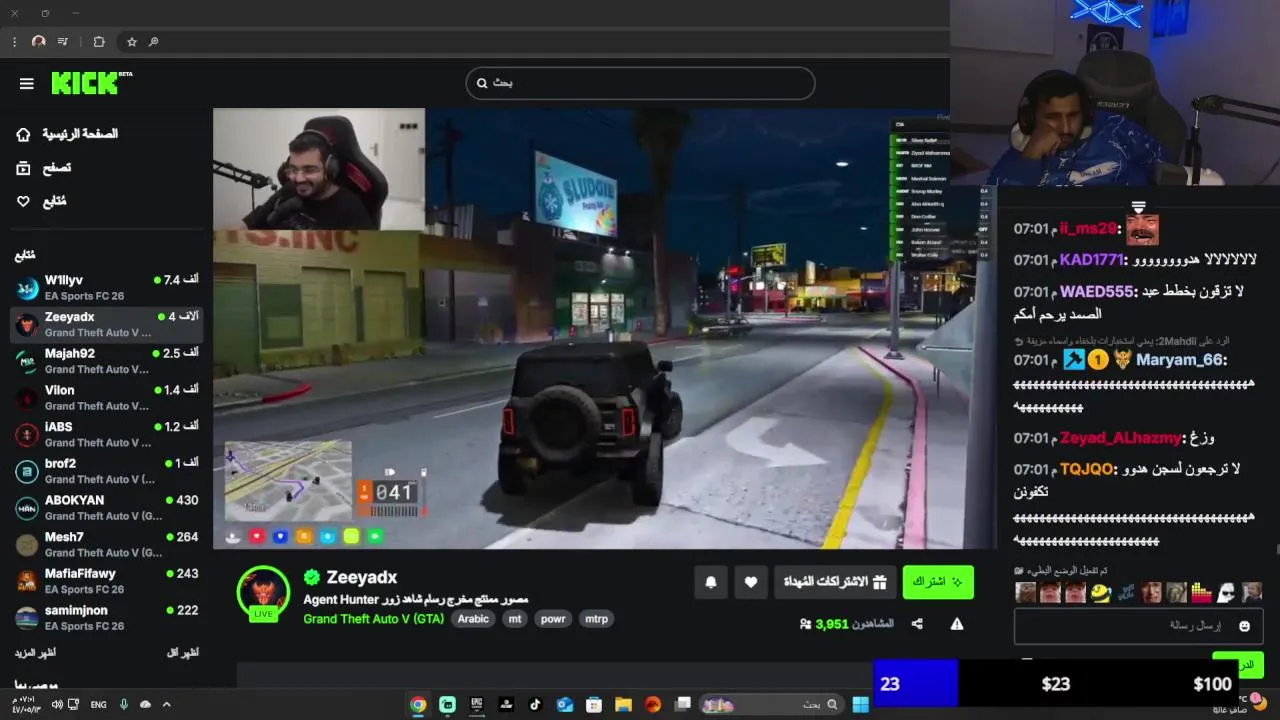This screenshot has height=720, width=1280.
Task: Open iABS channel in sidebar
Action: [106, 434]
